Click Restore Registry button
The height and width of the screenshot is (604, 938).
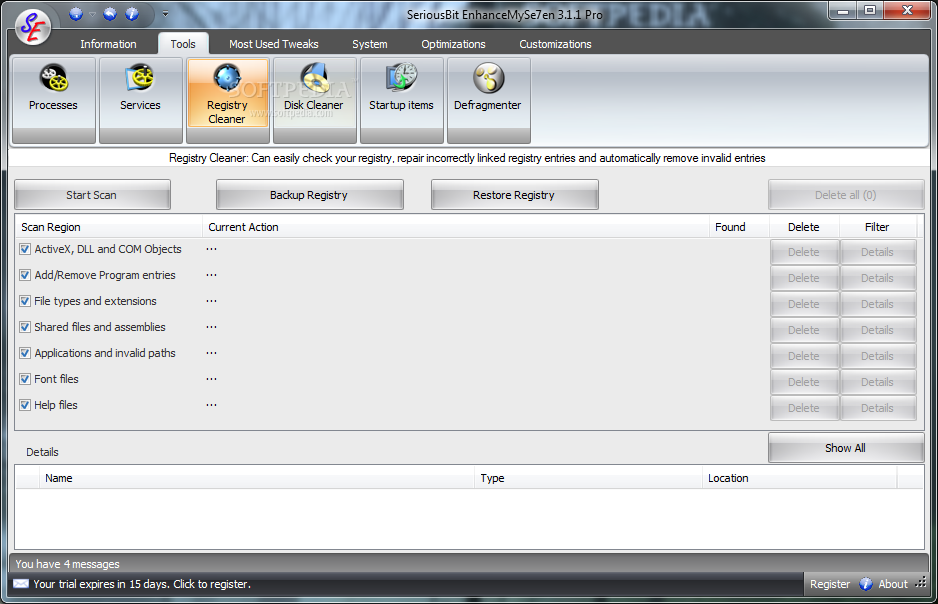pos(514,195)
